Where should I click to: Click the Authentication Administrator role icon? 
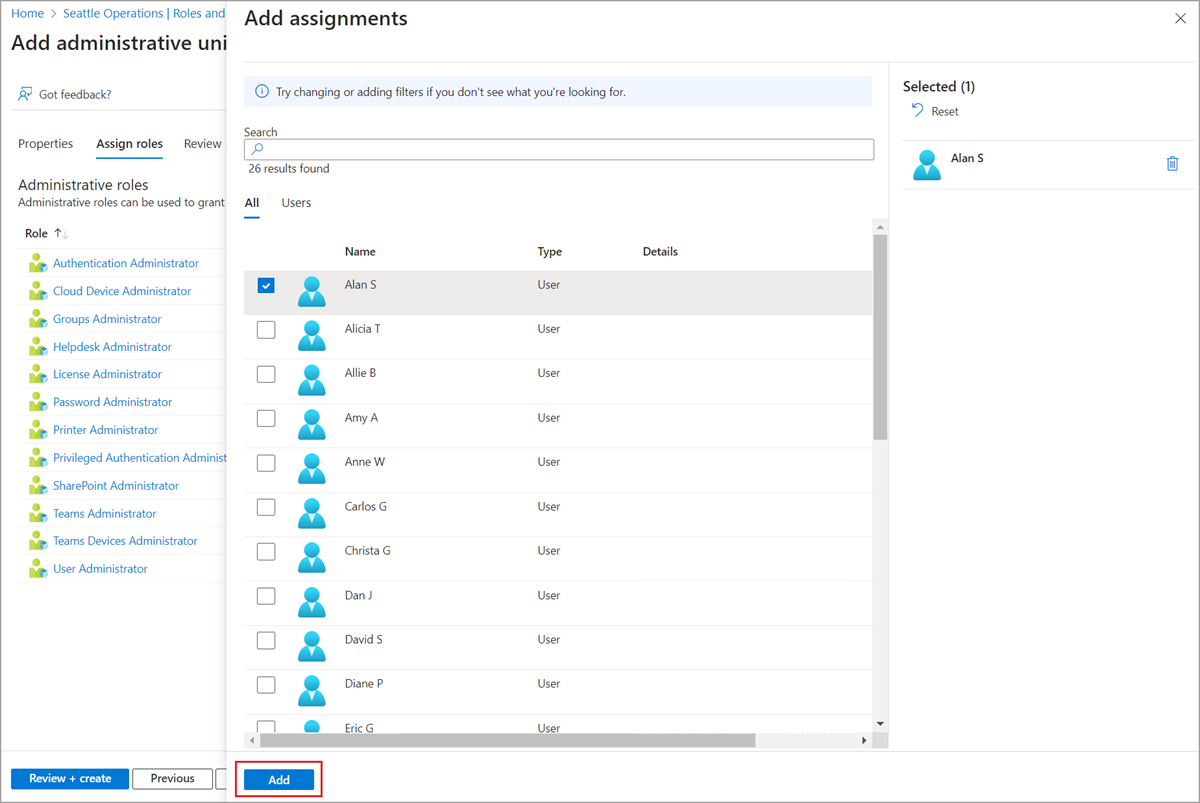click(x=38, y=263)
